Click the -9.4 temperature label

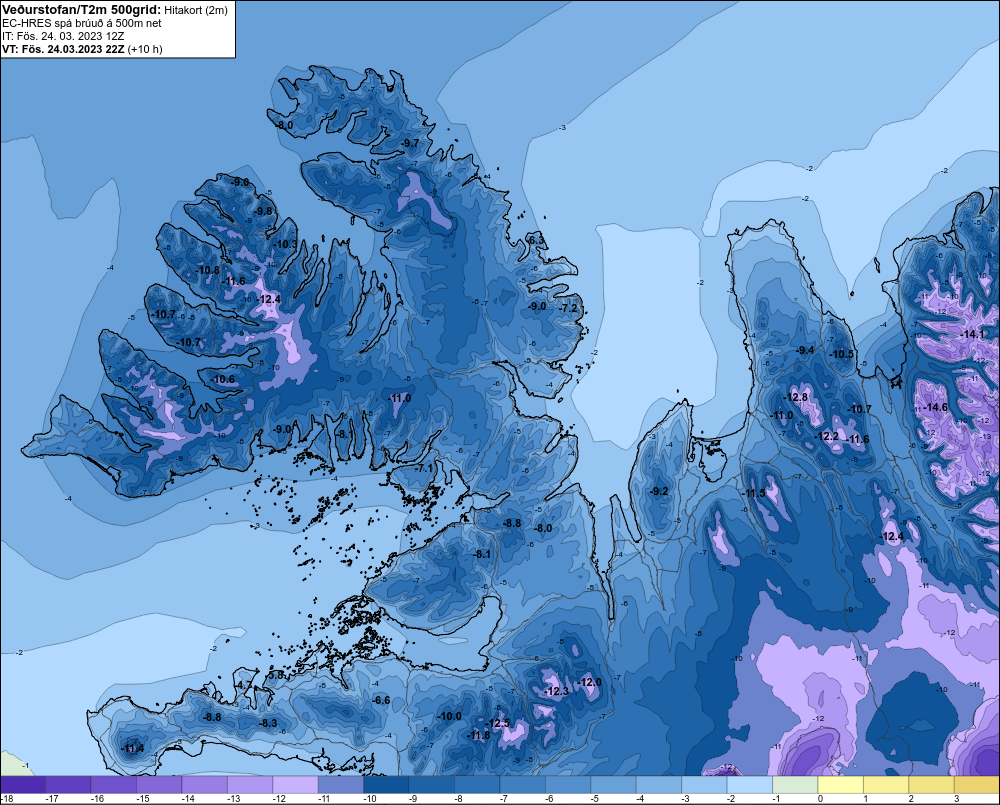805,350
